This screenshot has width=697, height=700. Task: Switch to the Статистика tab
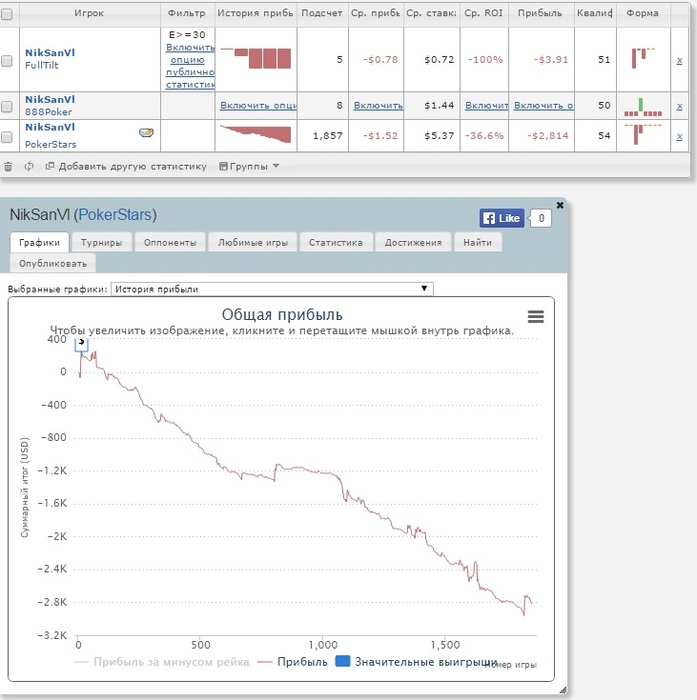[336, 242]
